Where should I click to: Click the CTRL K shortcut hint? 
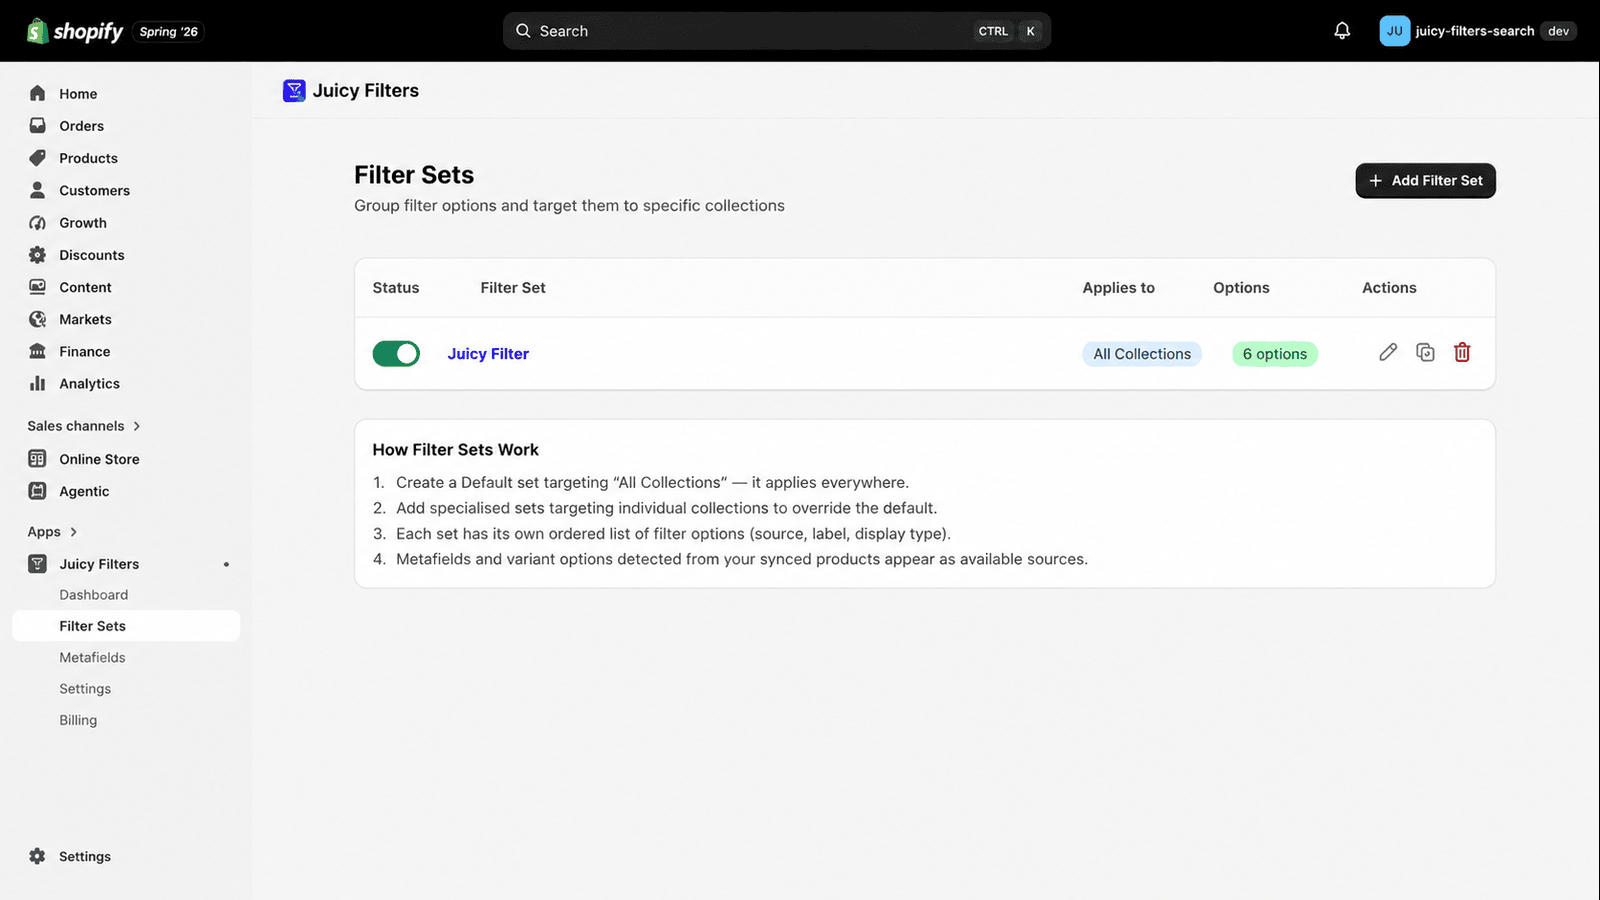pos(1008,31)
